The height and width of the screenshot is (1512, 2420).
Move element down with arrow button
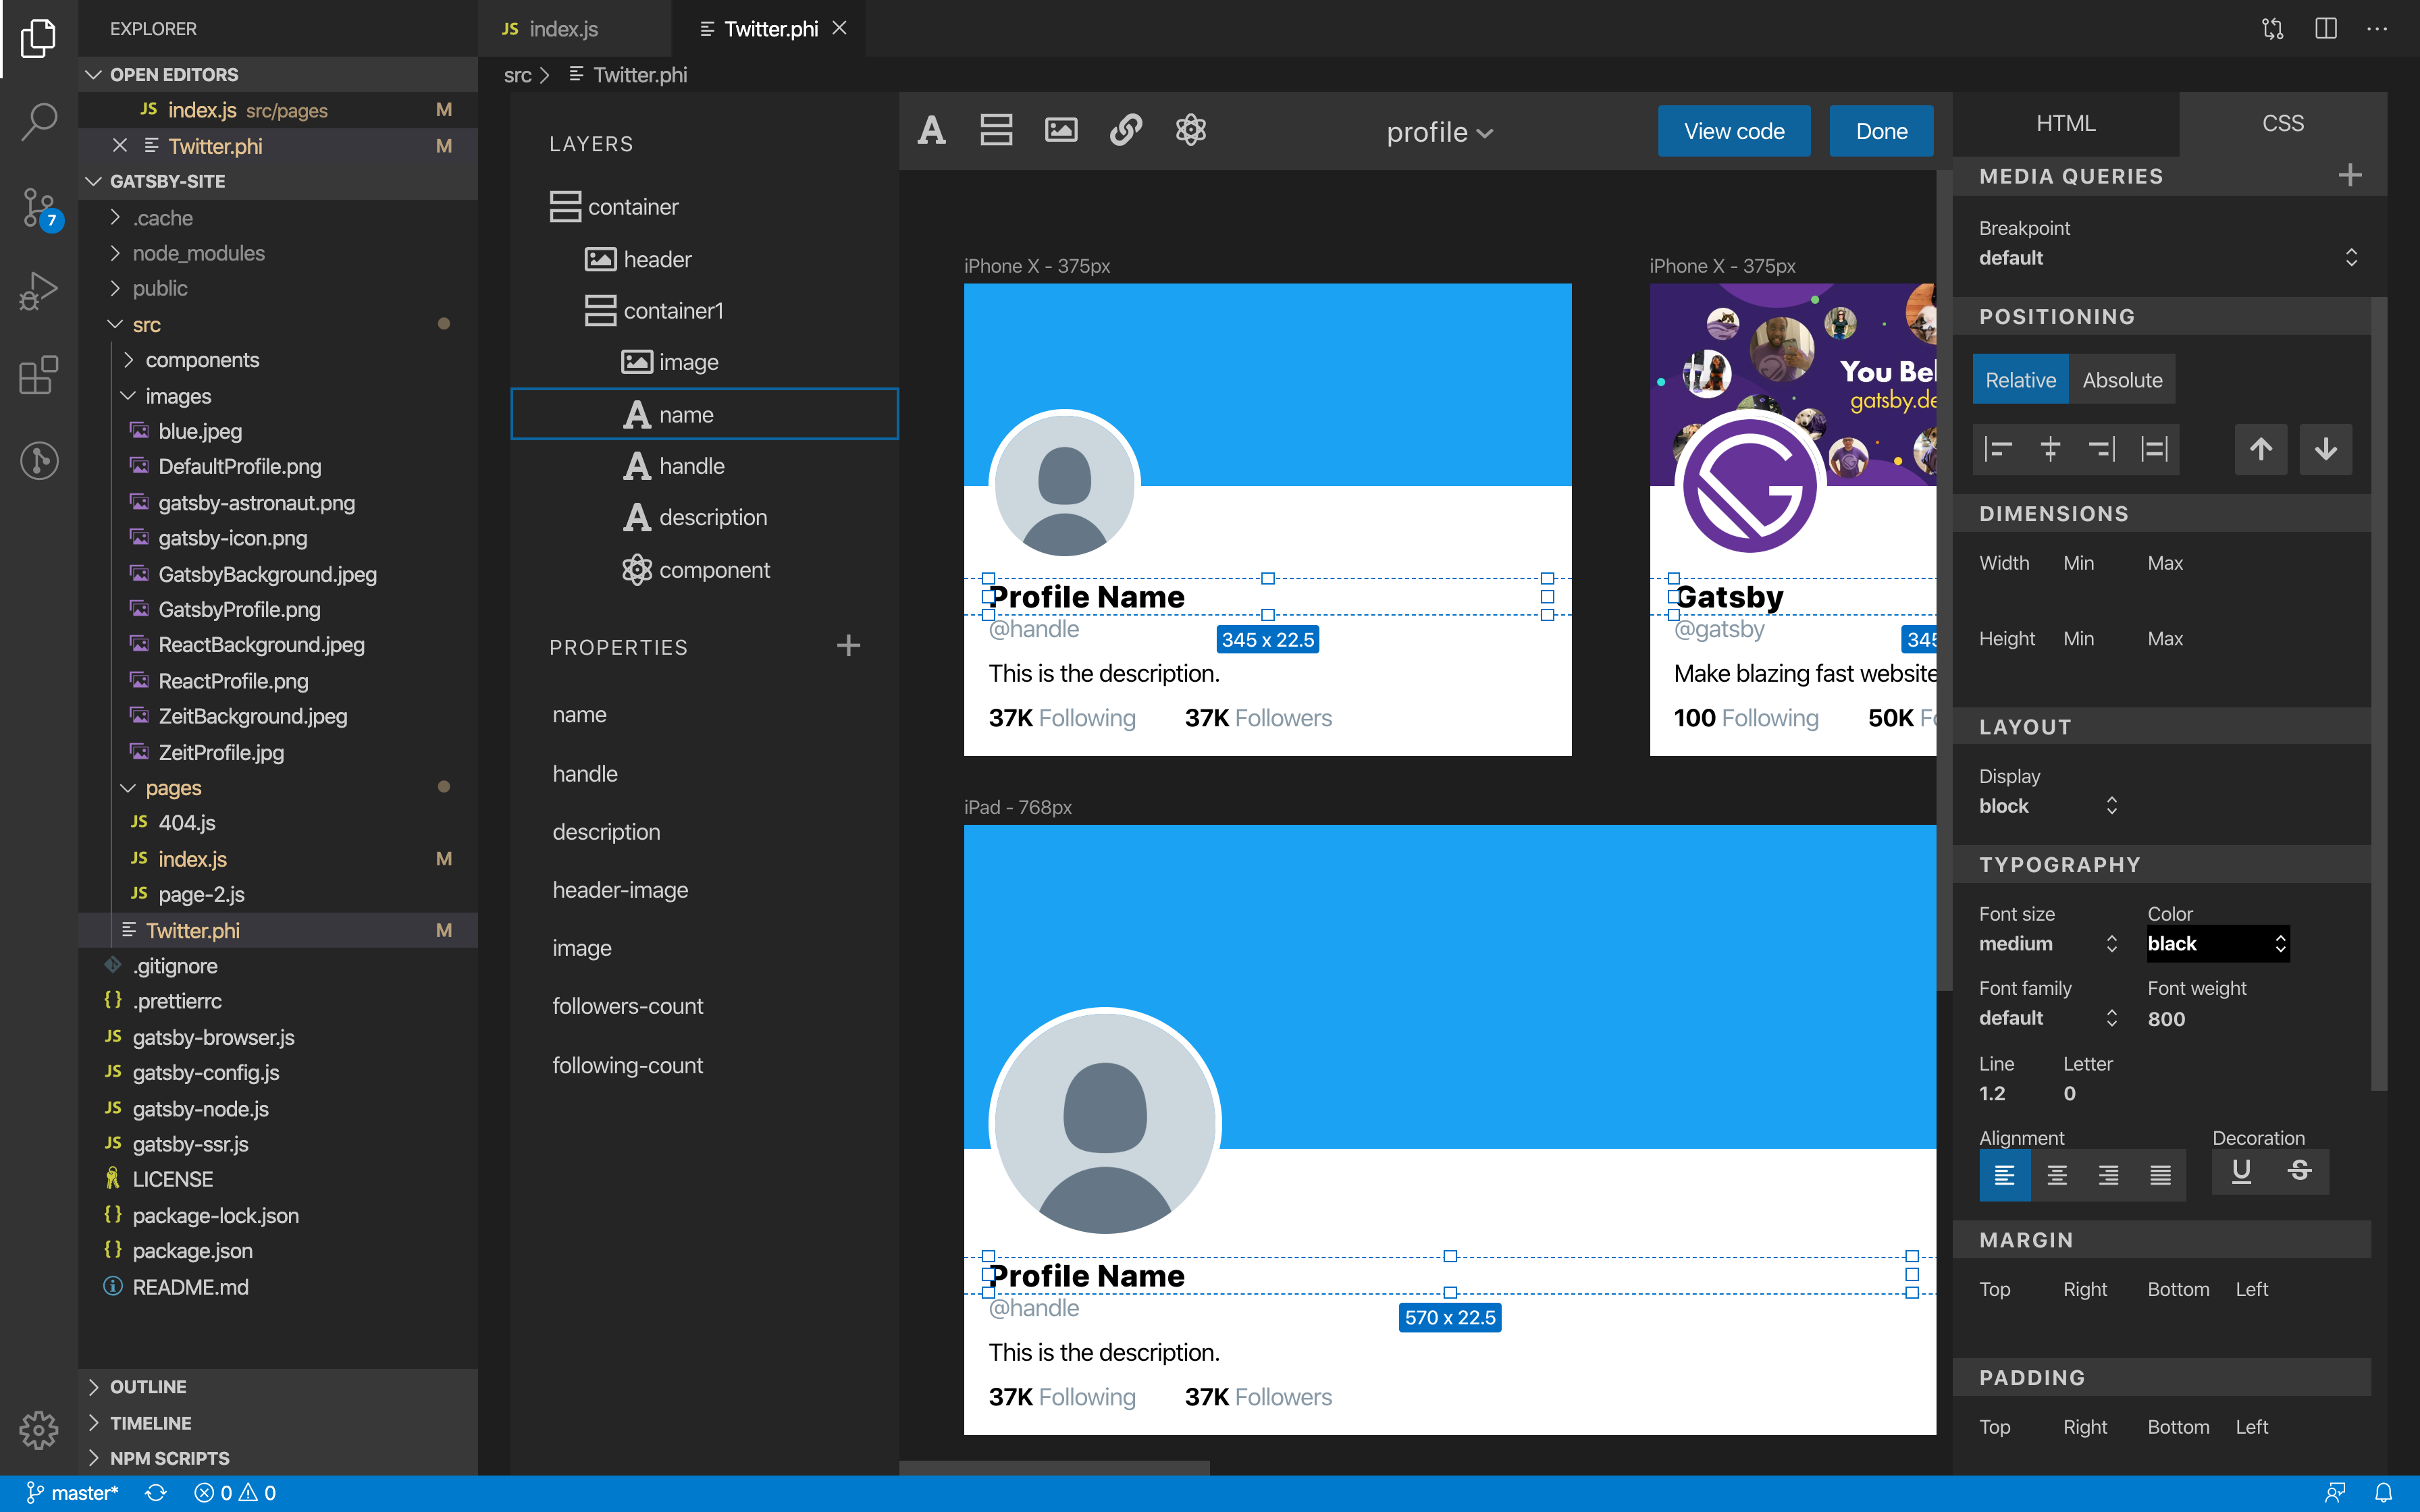pyautogui.click(x=2325, y=449)
